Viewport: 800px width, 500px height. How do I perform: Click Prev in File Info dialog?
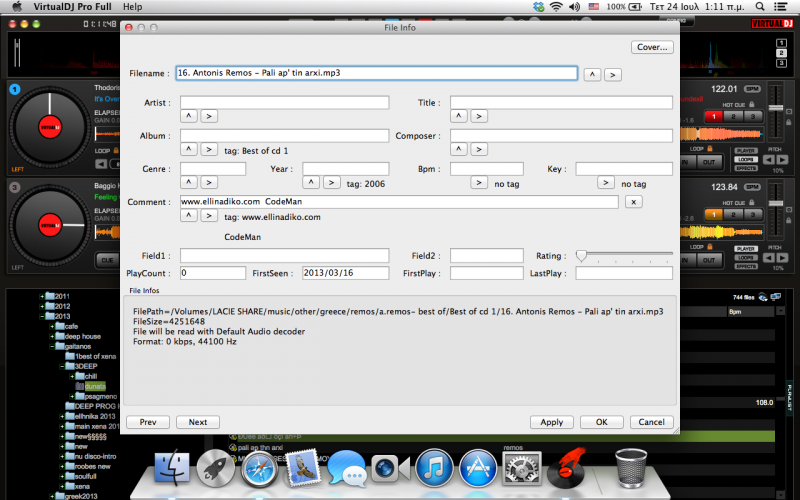point(148,422)
